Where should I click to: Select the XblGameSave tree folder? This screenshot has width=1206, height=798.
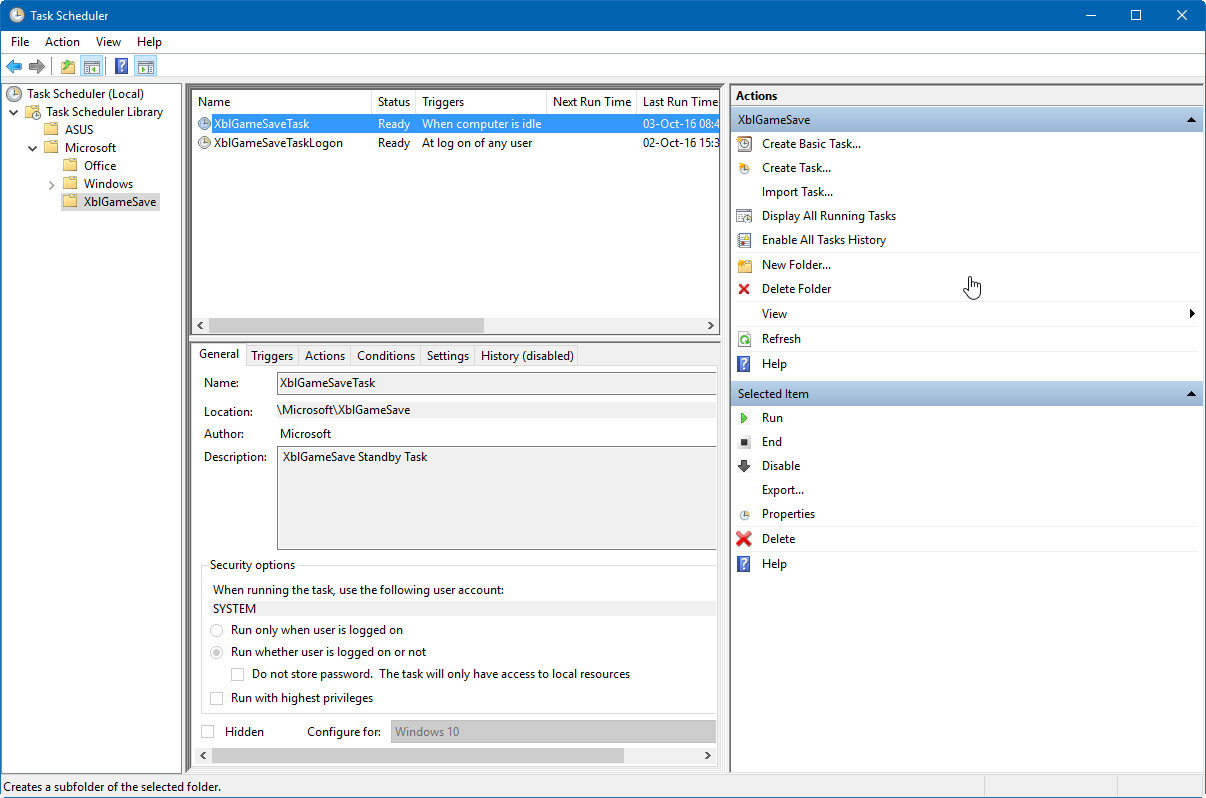110,202
